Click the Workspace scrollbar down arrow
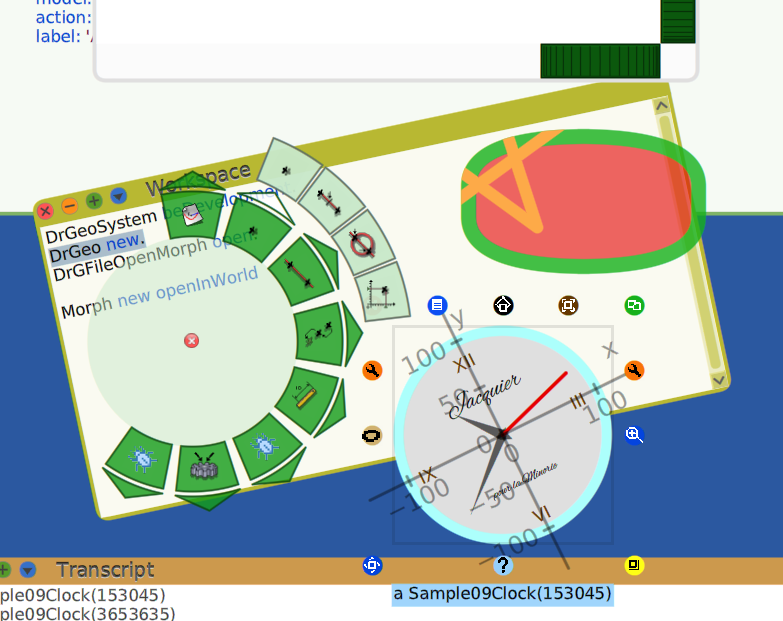 tap(719, 380)
